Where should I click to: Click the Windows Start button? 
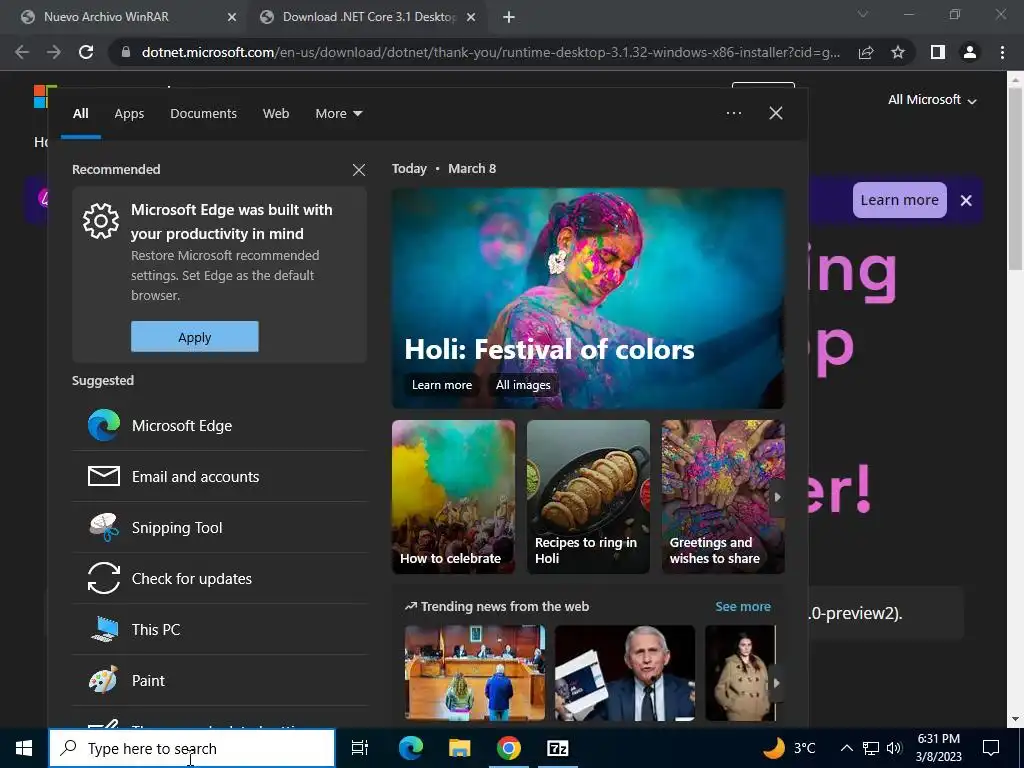point(24,748)
